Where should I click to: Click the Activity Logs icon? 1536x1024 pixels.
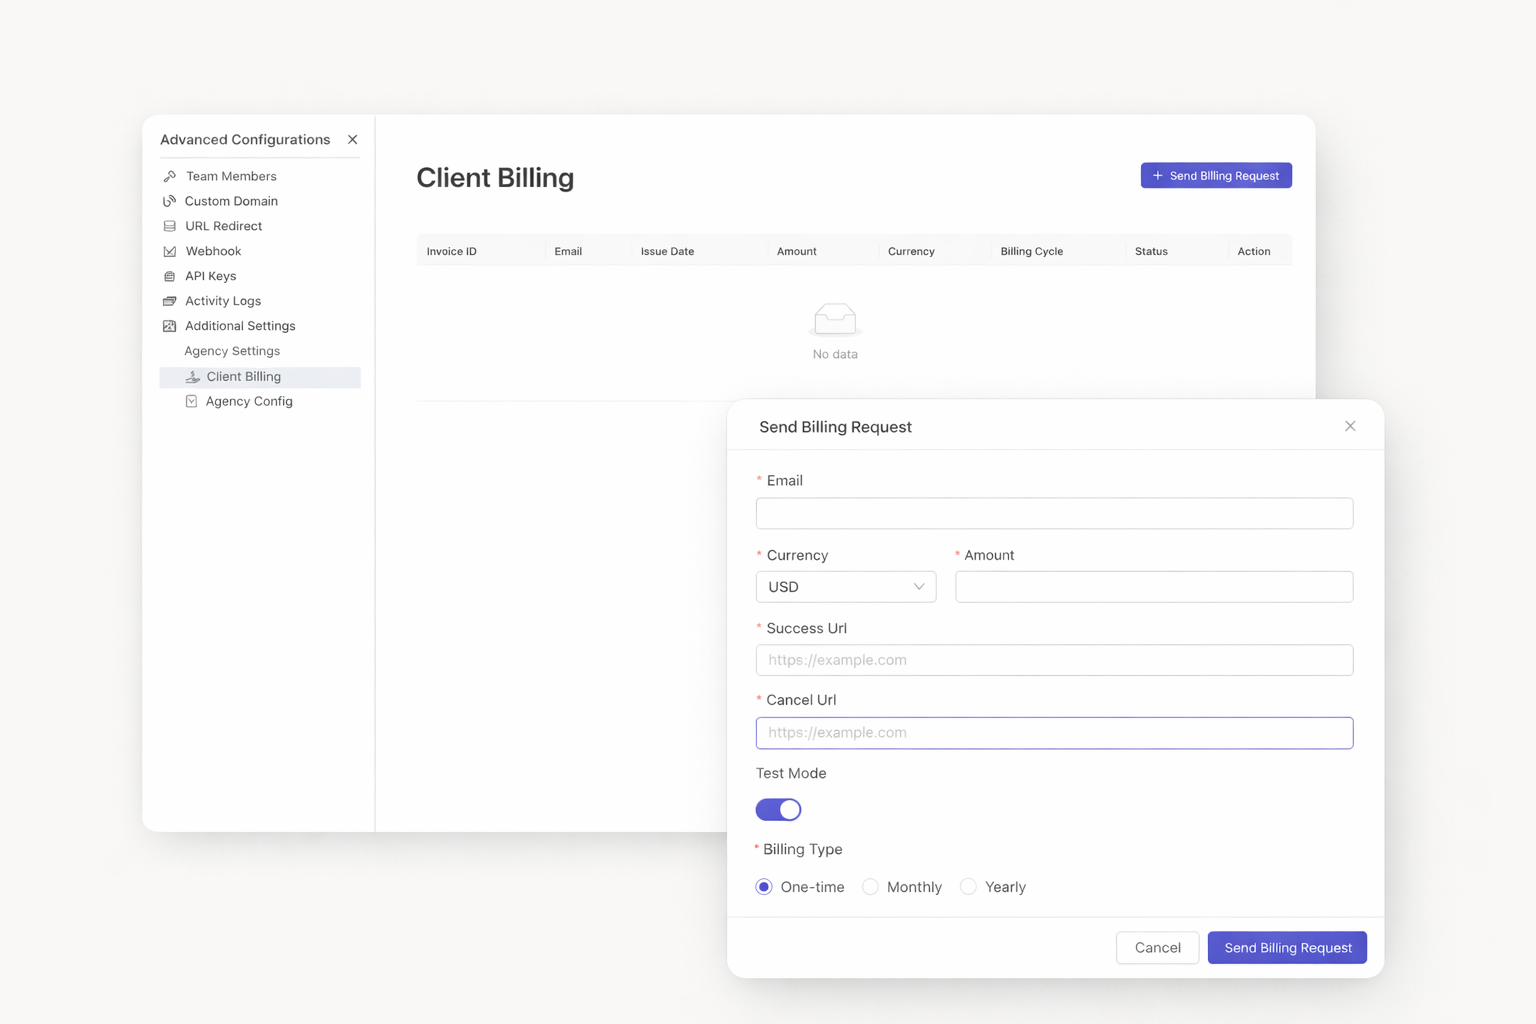pos(170,301)
